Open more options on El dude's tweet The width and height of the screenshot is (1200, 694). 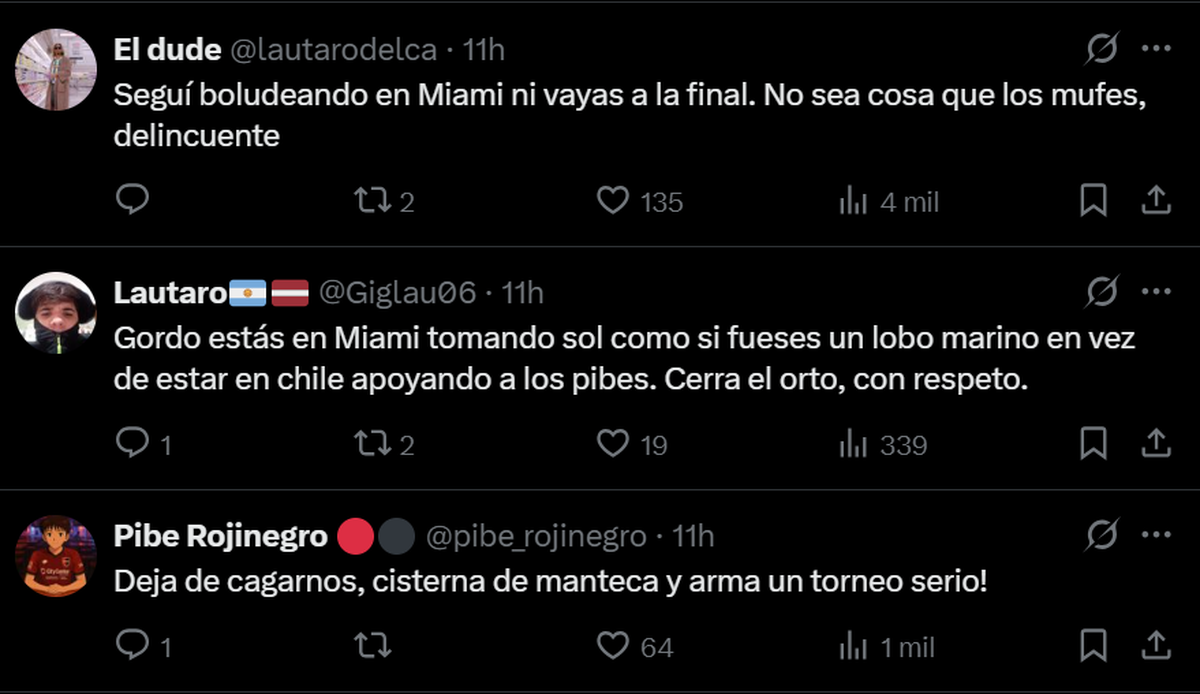pos(1156,48)
